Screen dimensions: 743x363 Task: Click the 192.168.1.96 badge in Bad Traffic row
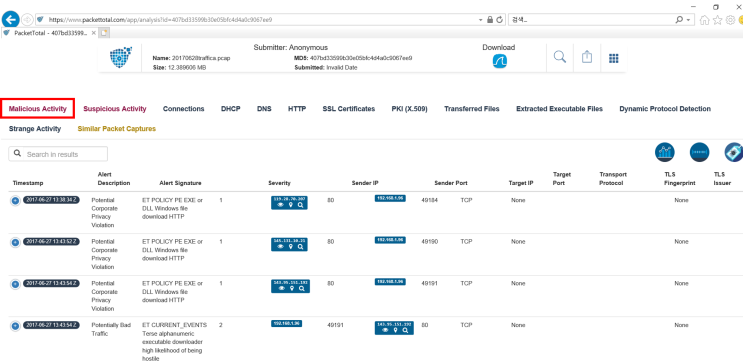point(287,324)
